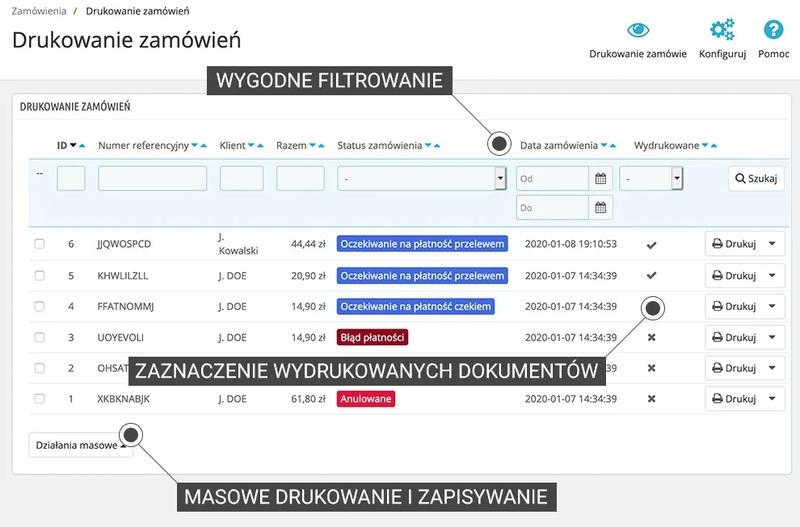The image size is (800, 527).
Task: Sort ID column ascending
Action: (x=82, y=145)
